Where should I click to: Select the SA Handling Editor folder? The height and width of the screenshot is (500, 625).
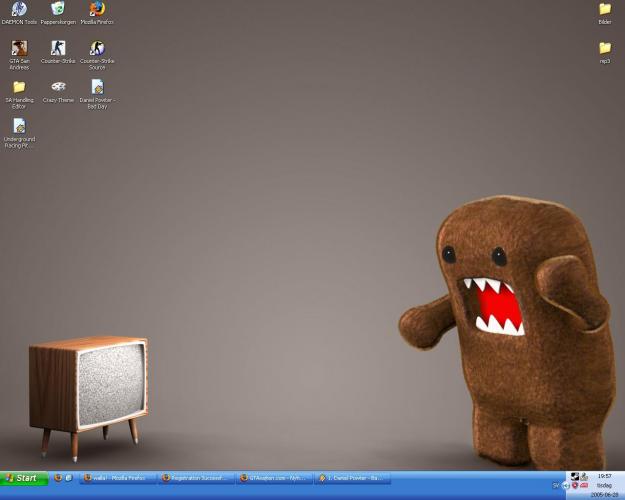coord(19,88)
